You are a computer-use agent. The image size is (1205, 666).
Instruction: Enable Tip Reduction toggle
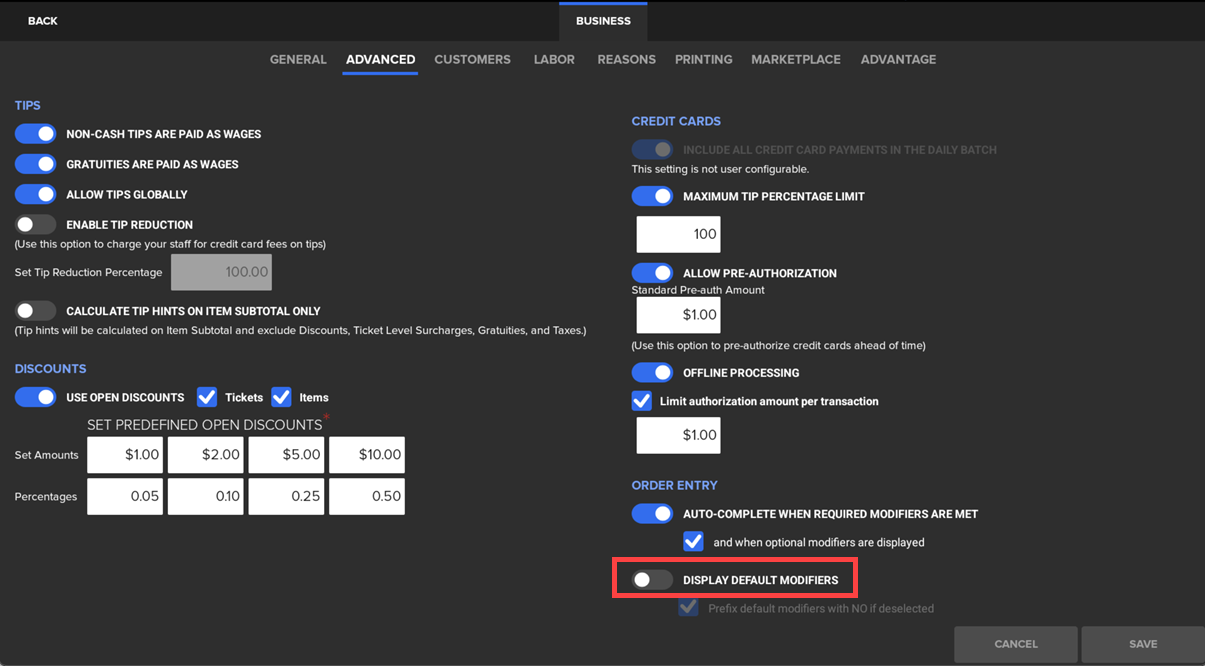(x=36, y=225)
